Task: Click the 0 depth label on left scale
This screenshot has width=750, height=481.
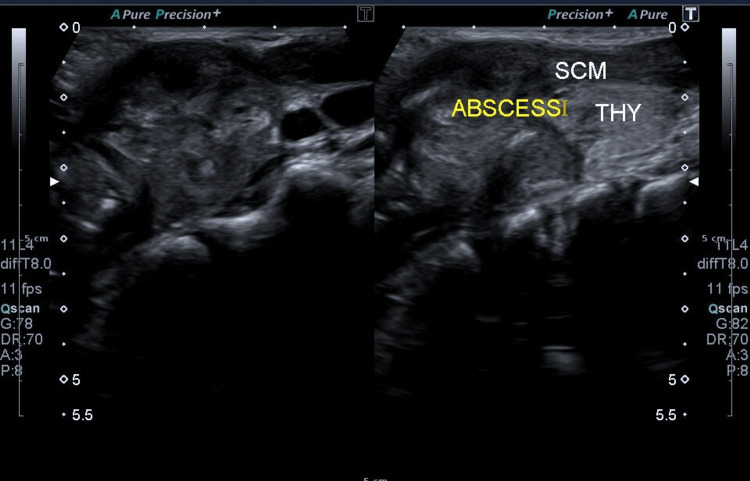Action: point(76,28)
